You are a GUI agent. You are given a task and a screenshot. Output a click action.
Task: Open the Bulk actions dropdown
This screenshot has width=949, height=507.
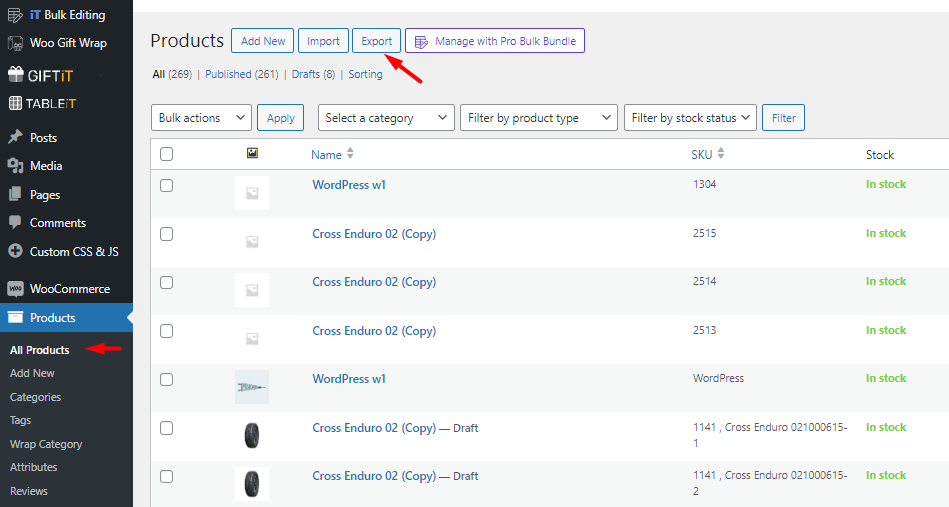tap(202, 117)
